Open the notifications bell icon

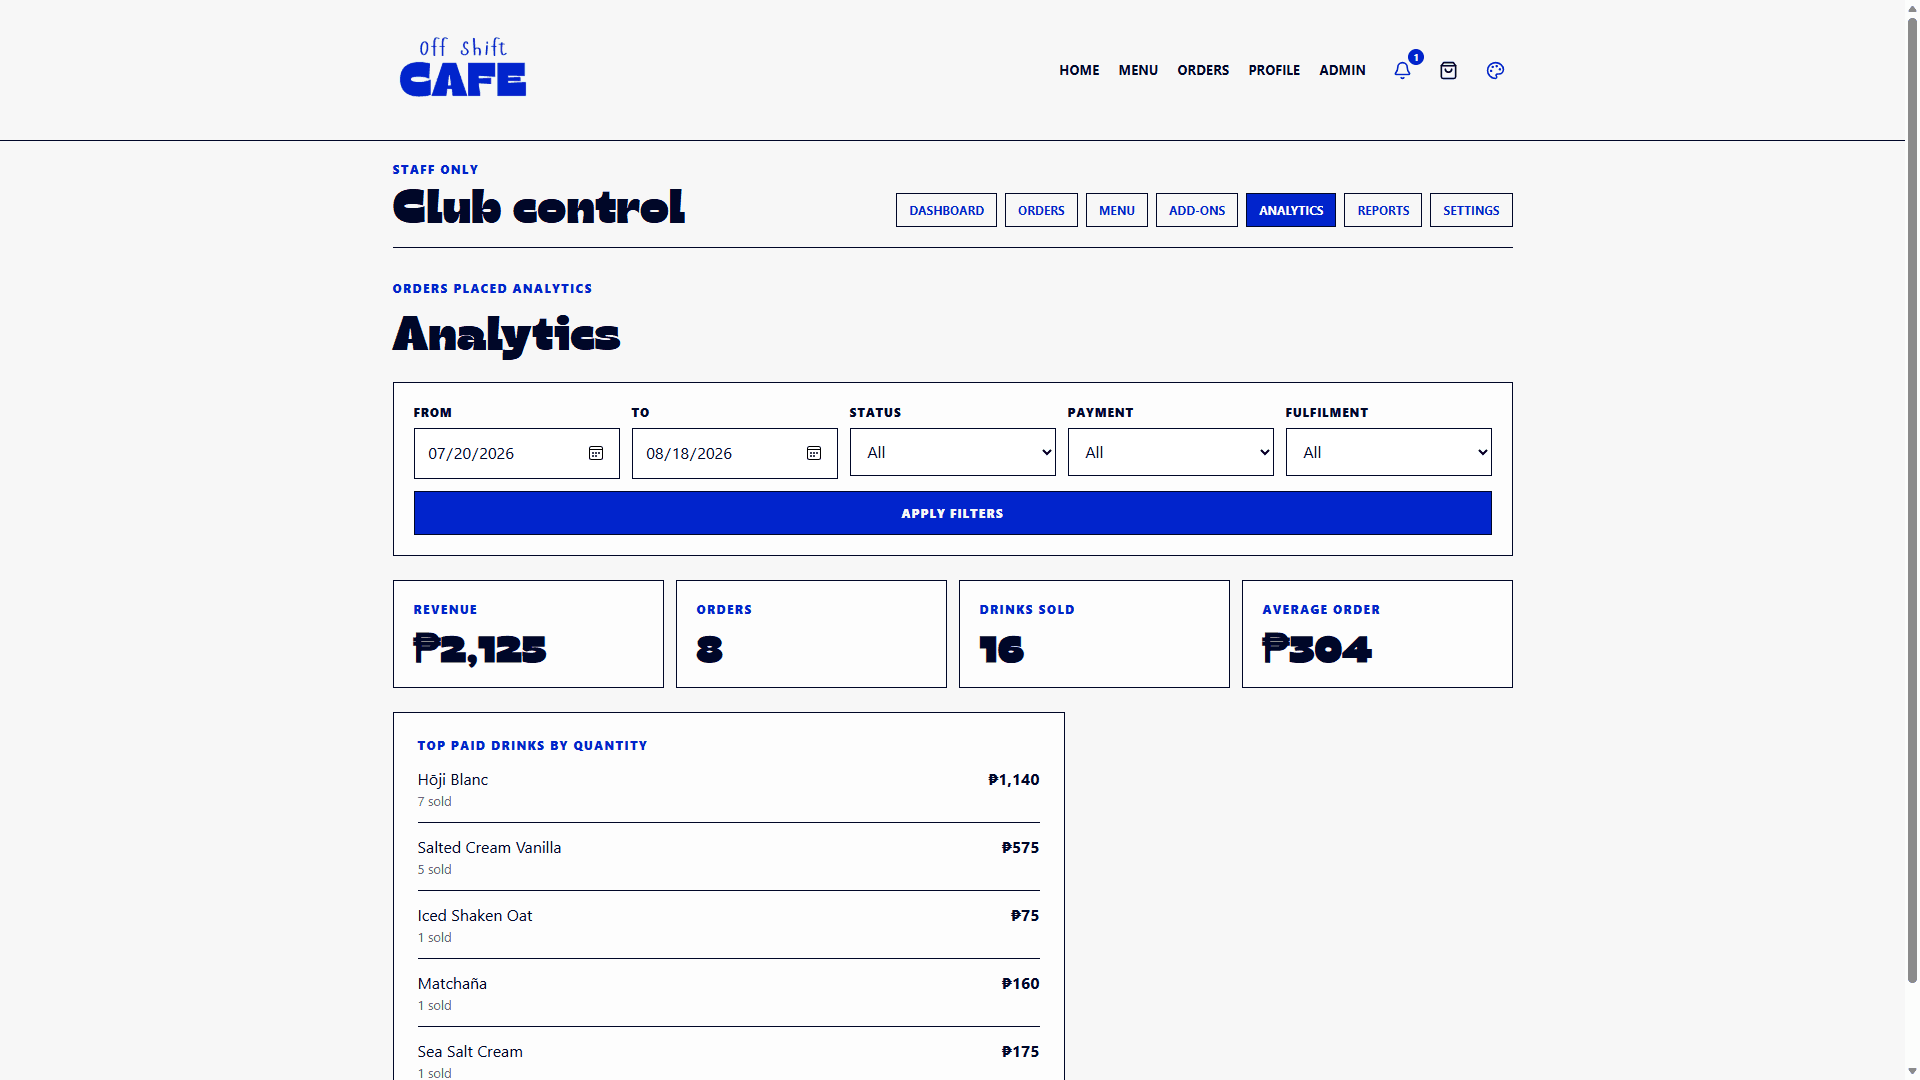(x=1402, y=70)
